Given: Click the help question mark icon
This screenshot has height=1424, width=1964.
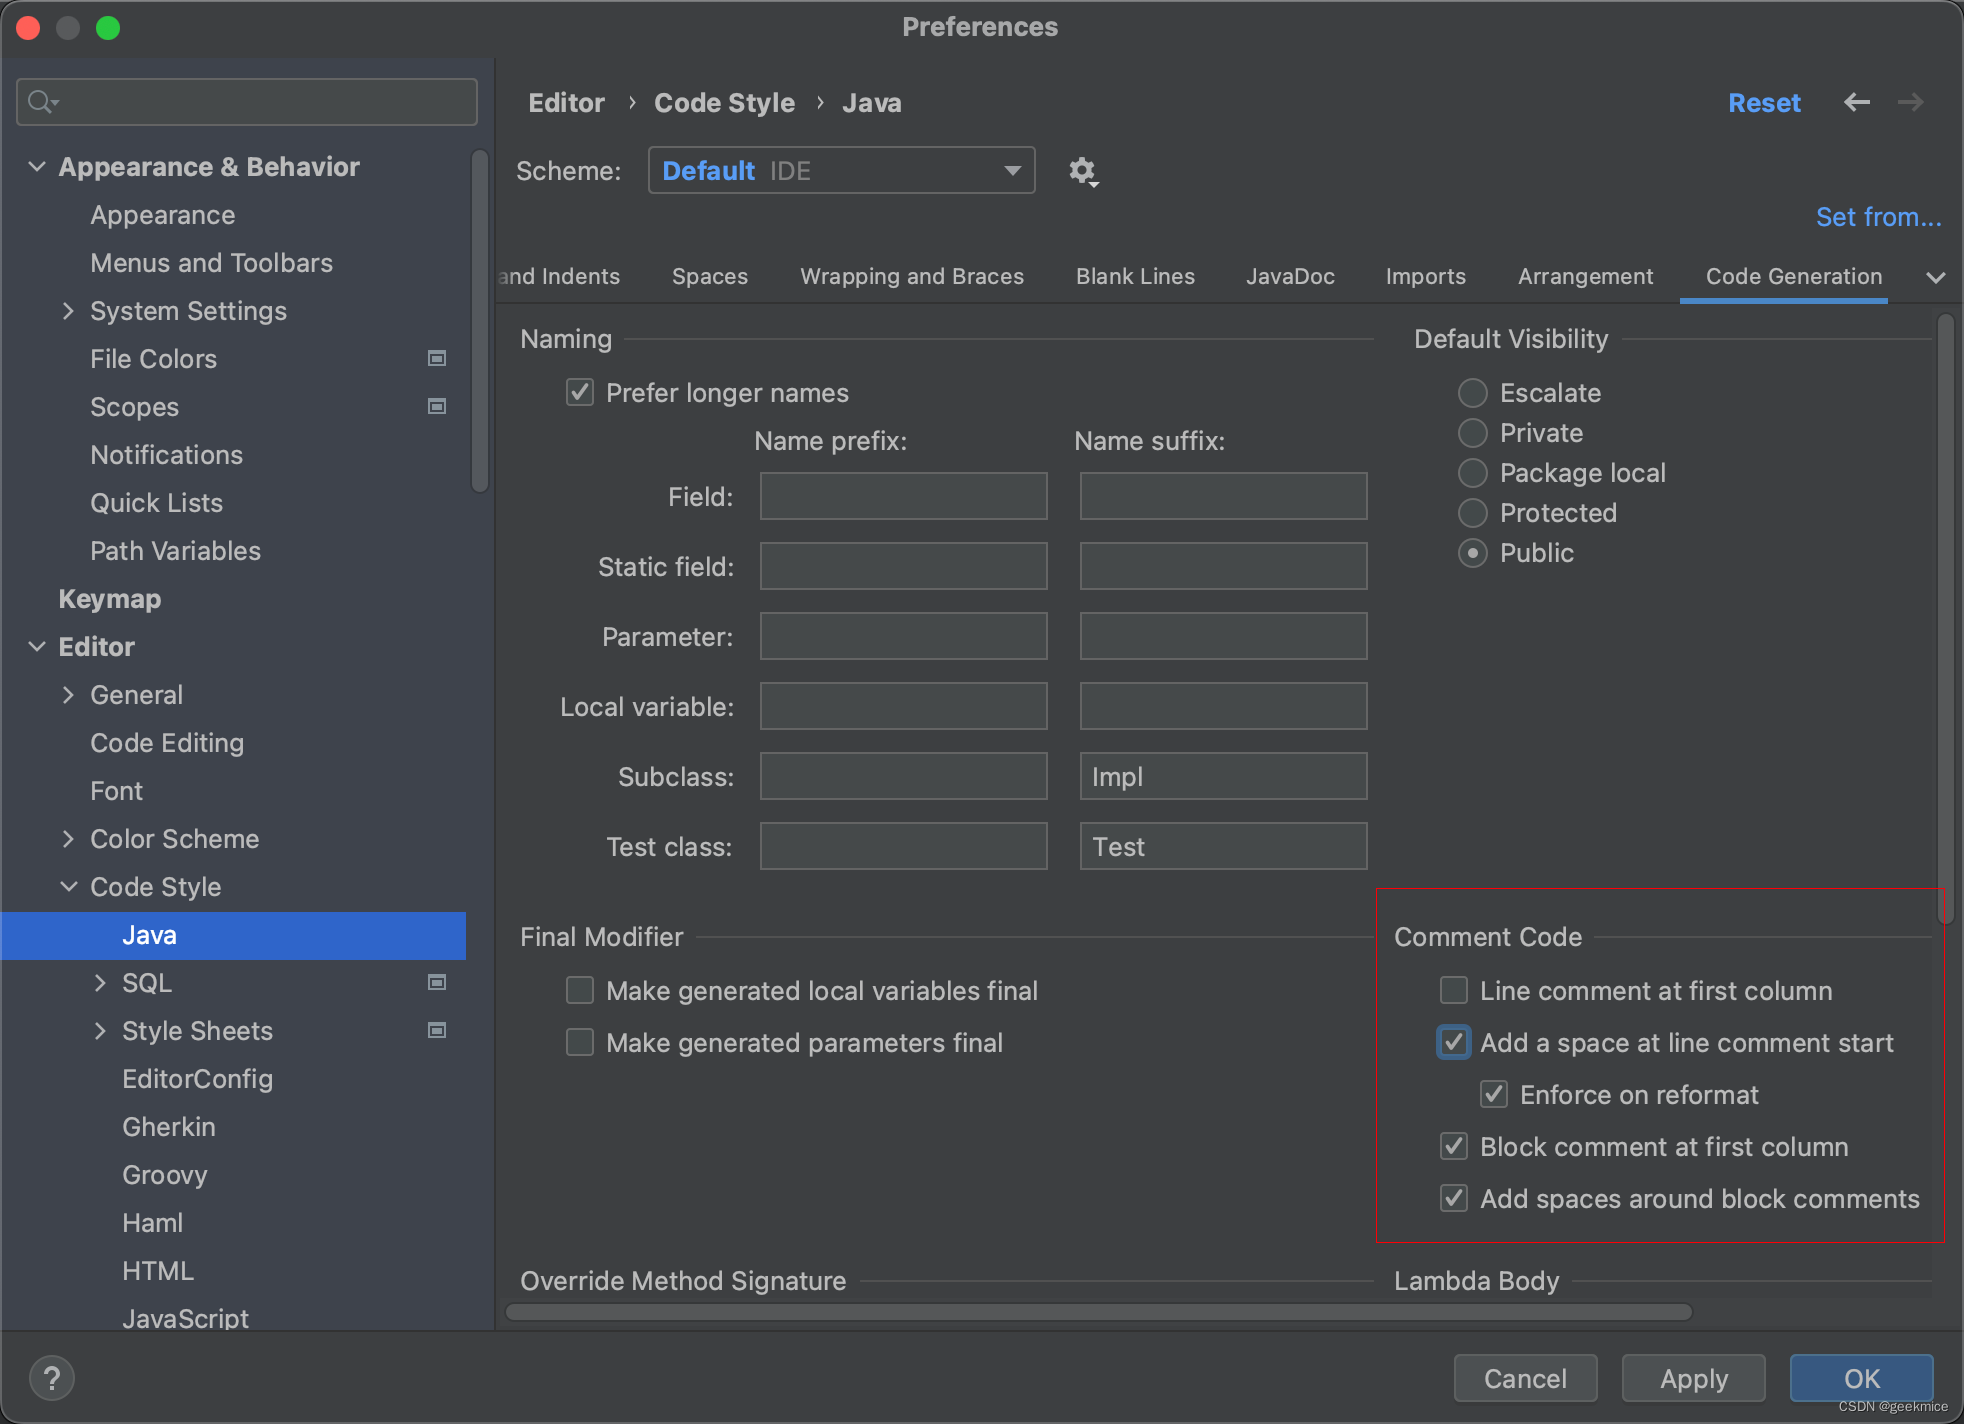Looking at the screenshot, I should tap(52, 1378).
